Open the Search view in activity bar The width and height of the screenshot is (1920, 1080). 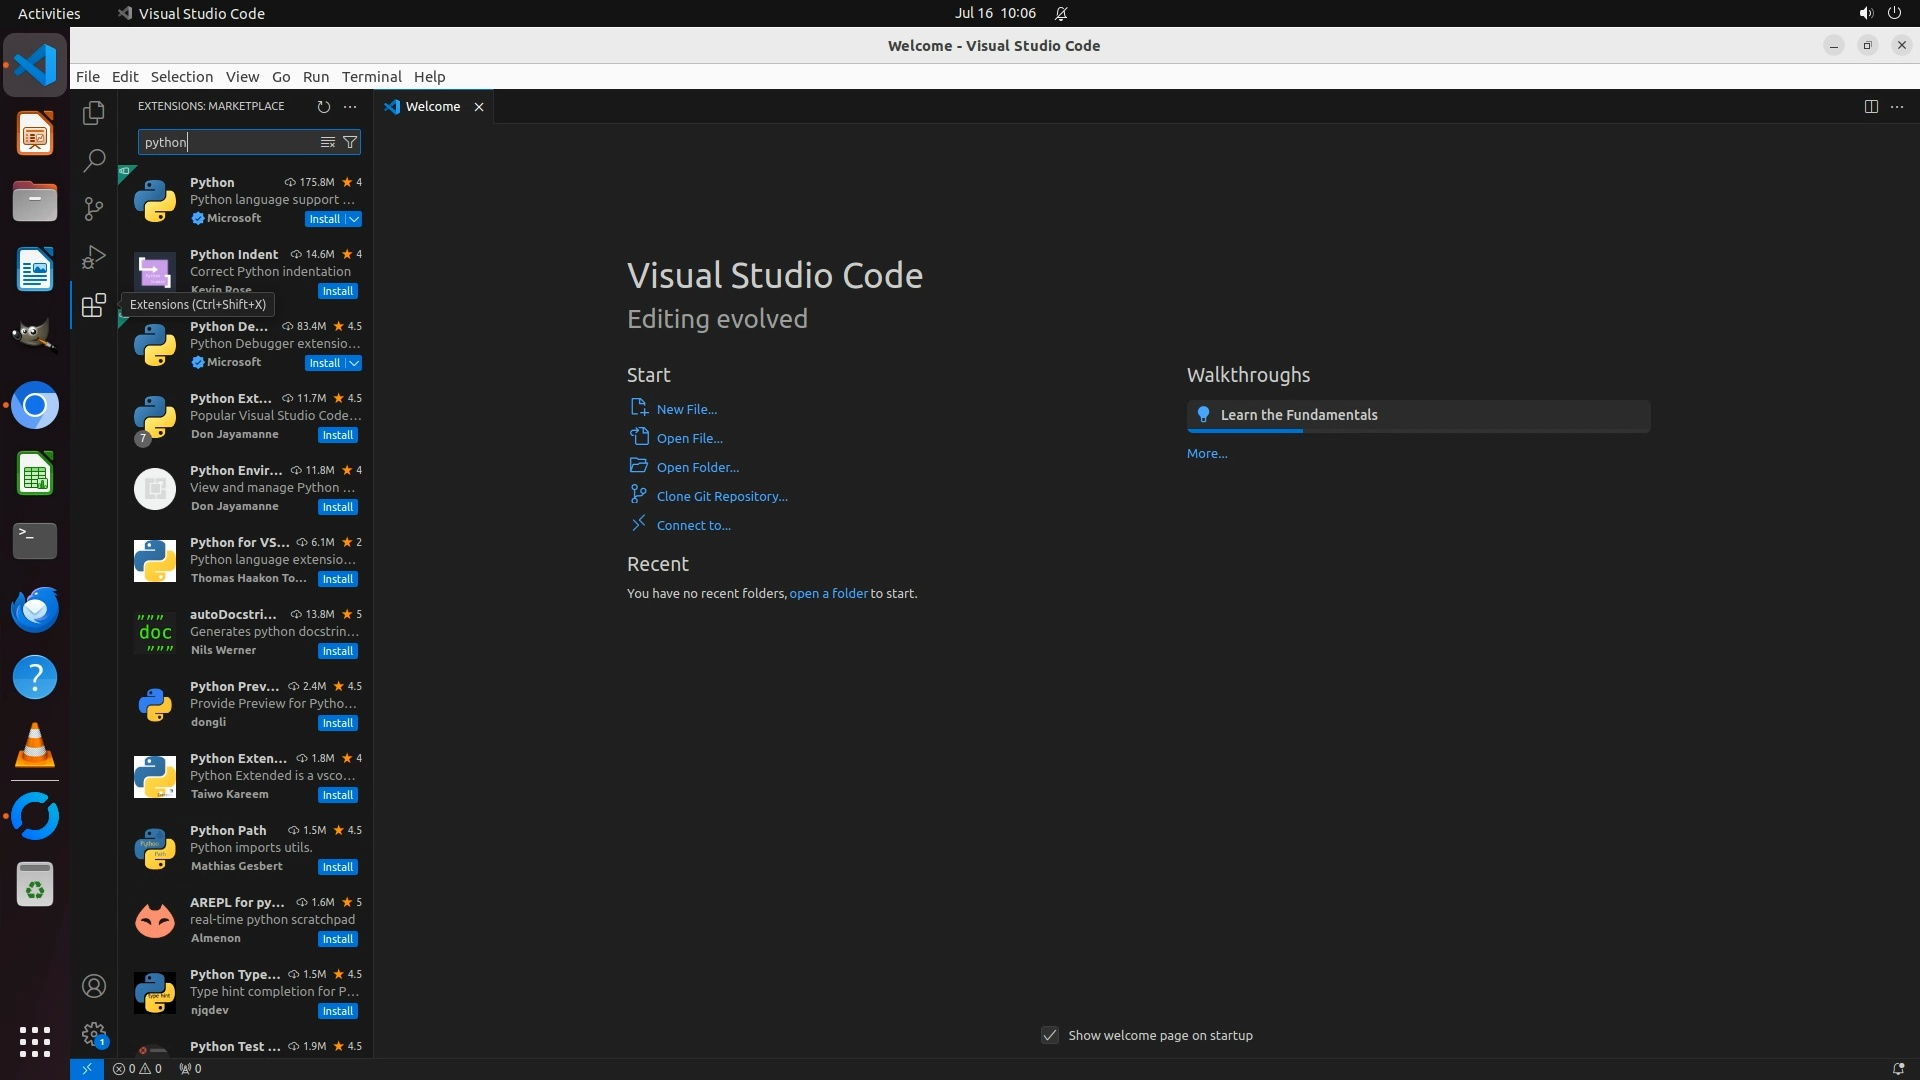pos(94,160)
